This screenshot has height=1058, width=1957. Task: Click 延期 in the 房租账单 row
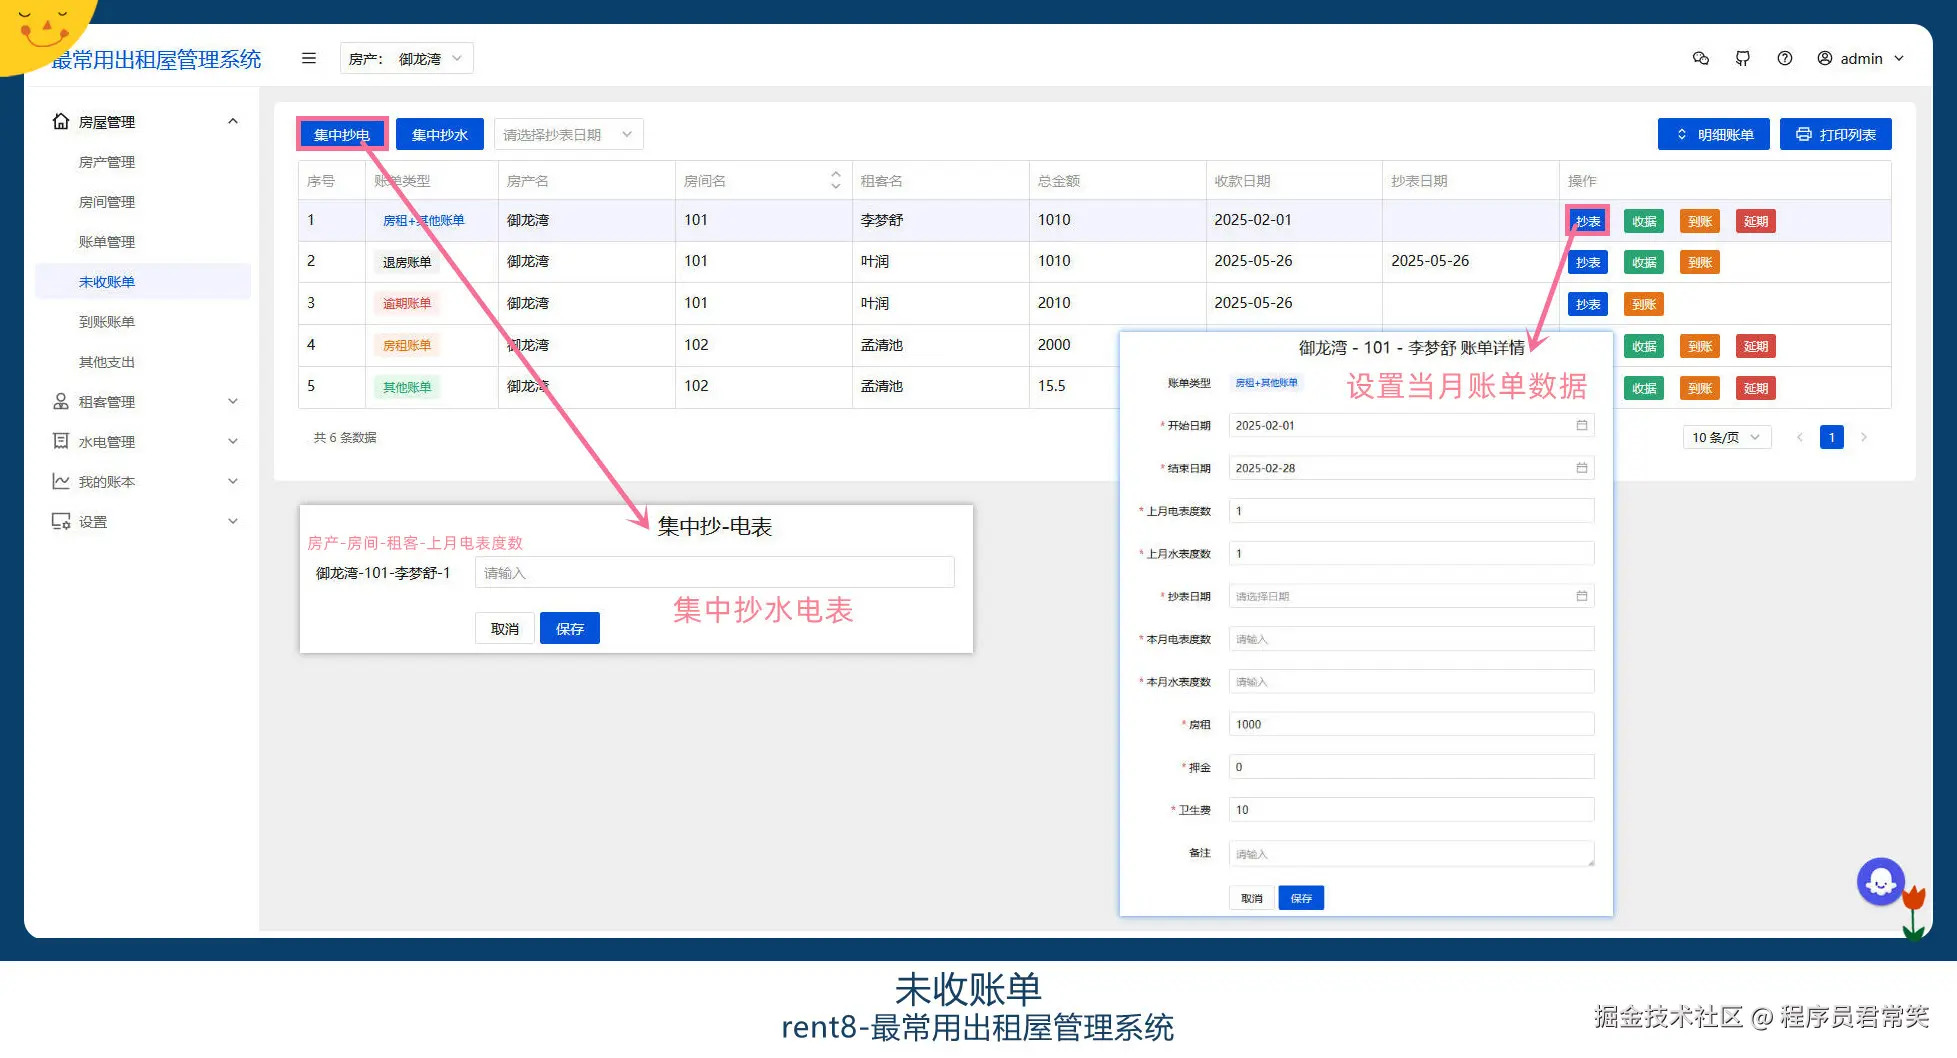1756,347
